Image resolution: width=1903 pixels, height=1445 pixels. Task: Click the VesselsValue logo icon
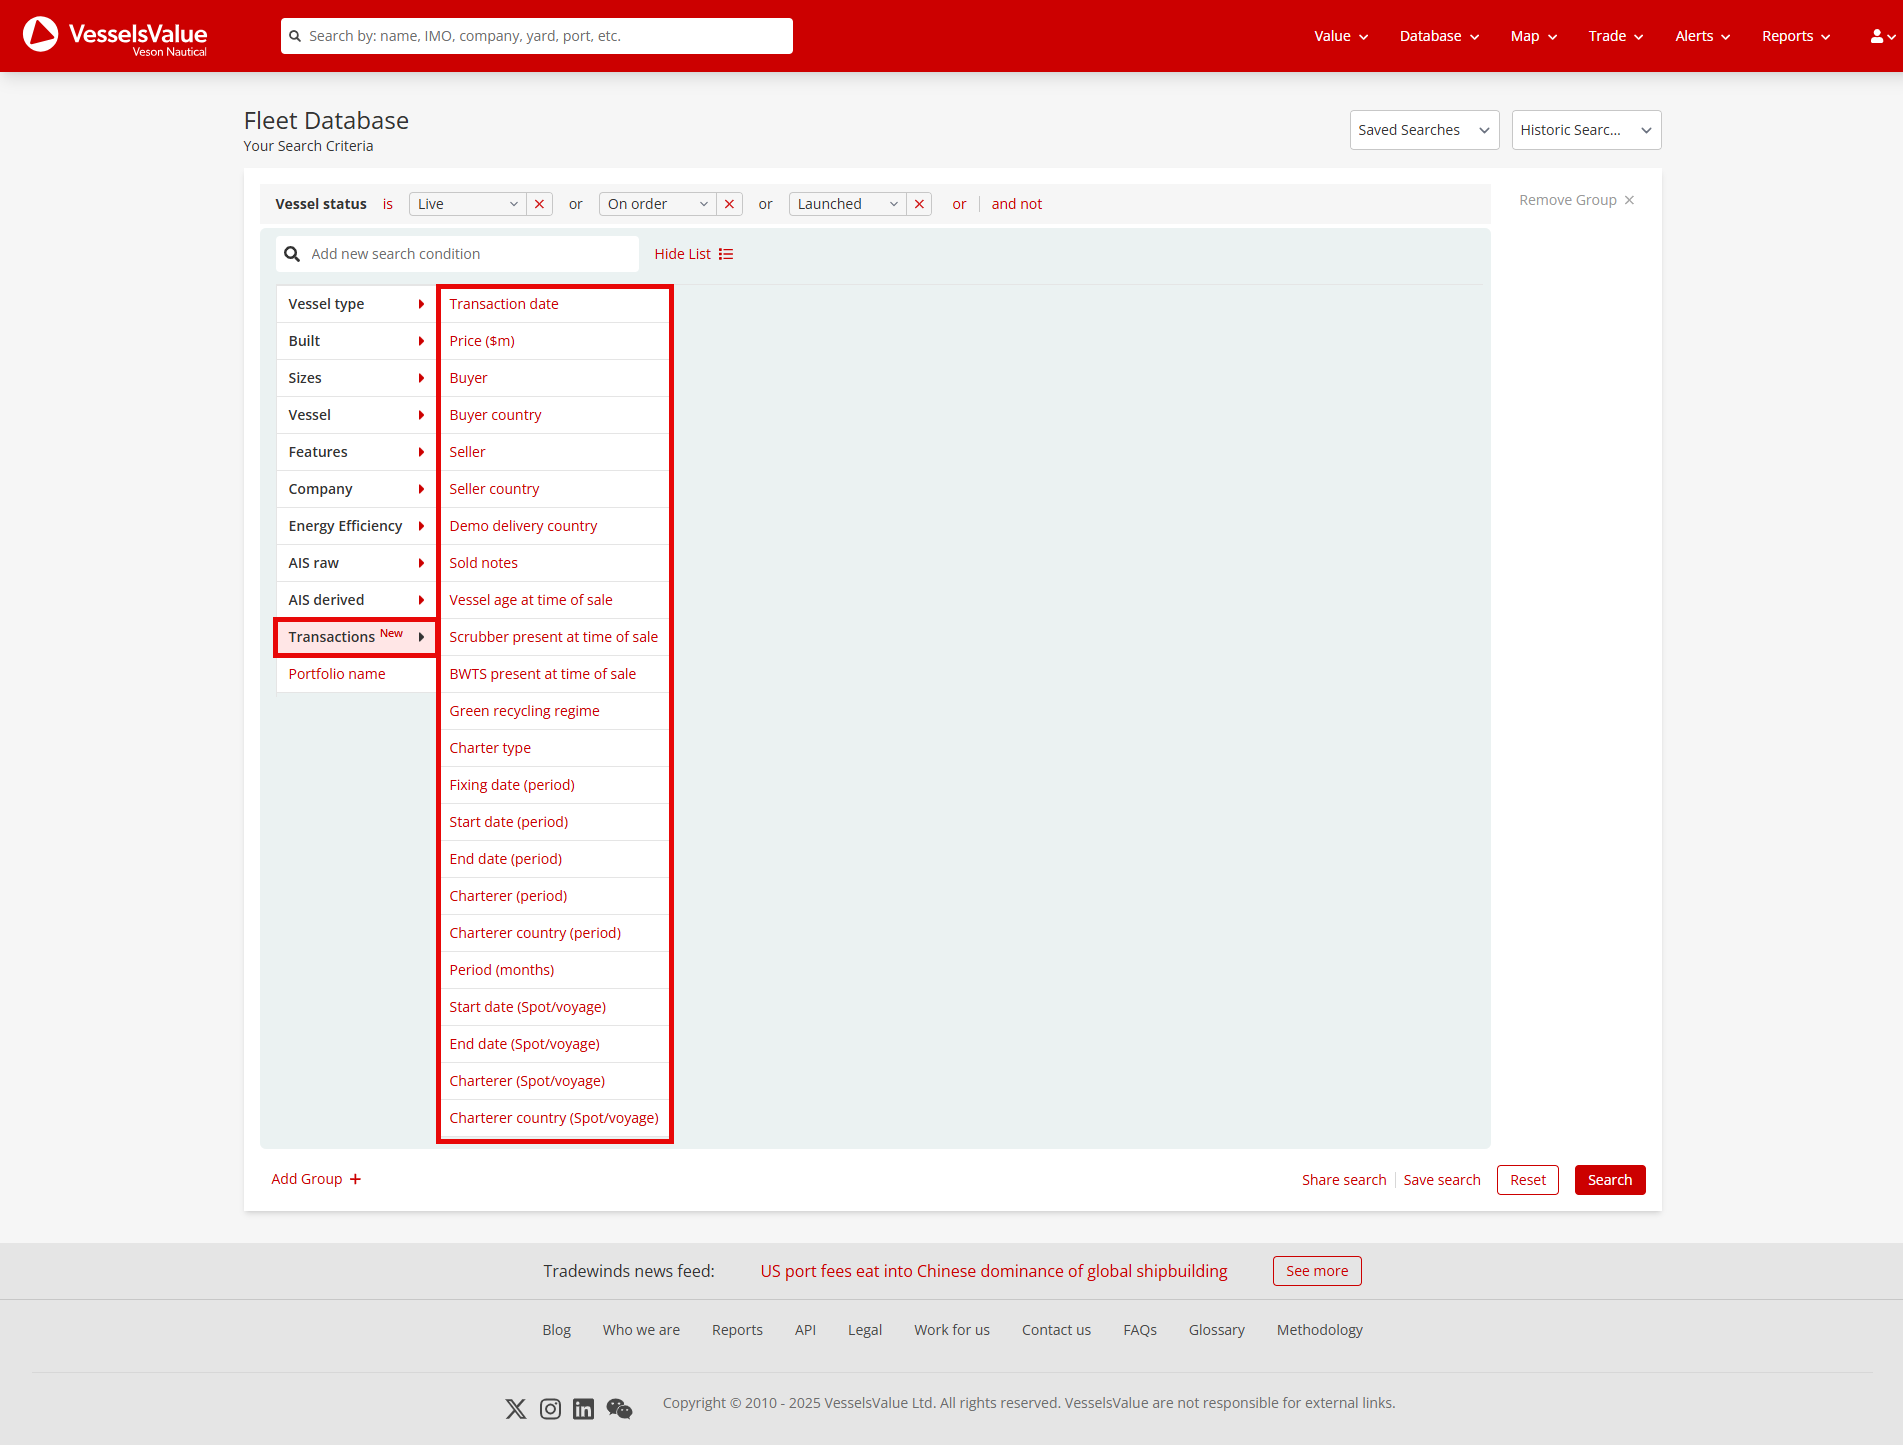point(41,35)
